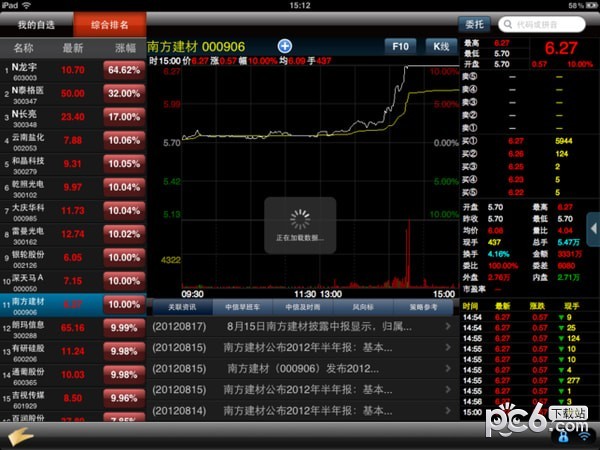Tap the golden back arrow icon
This screenshot has width=600, height=450.
point(20,436)
